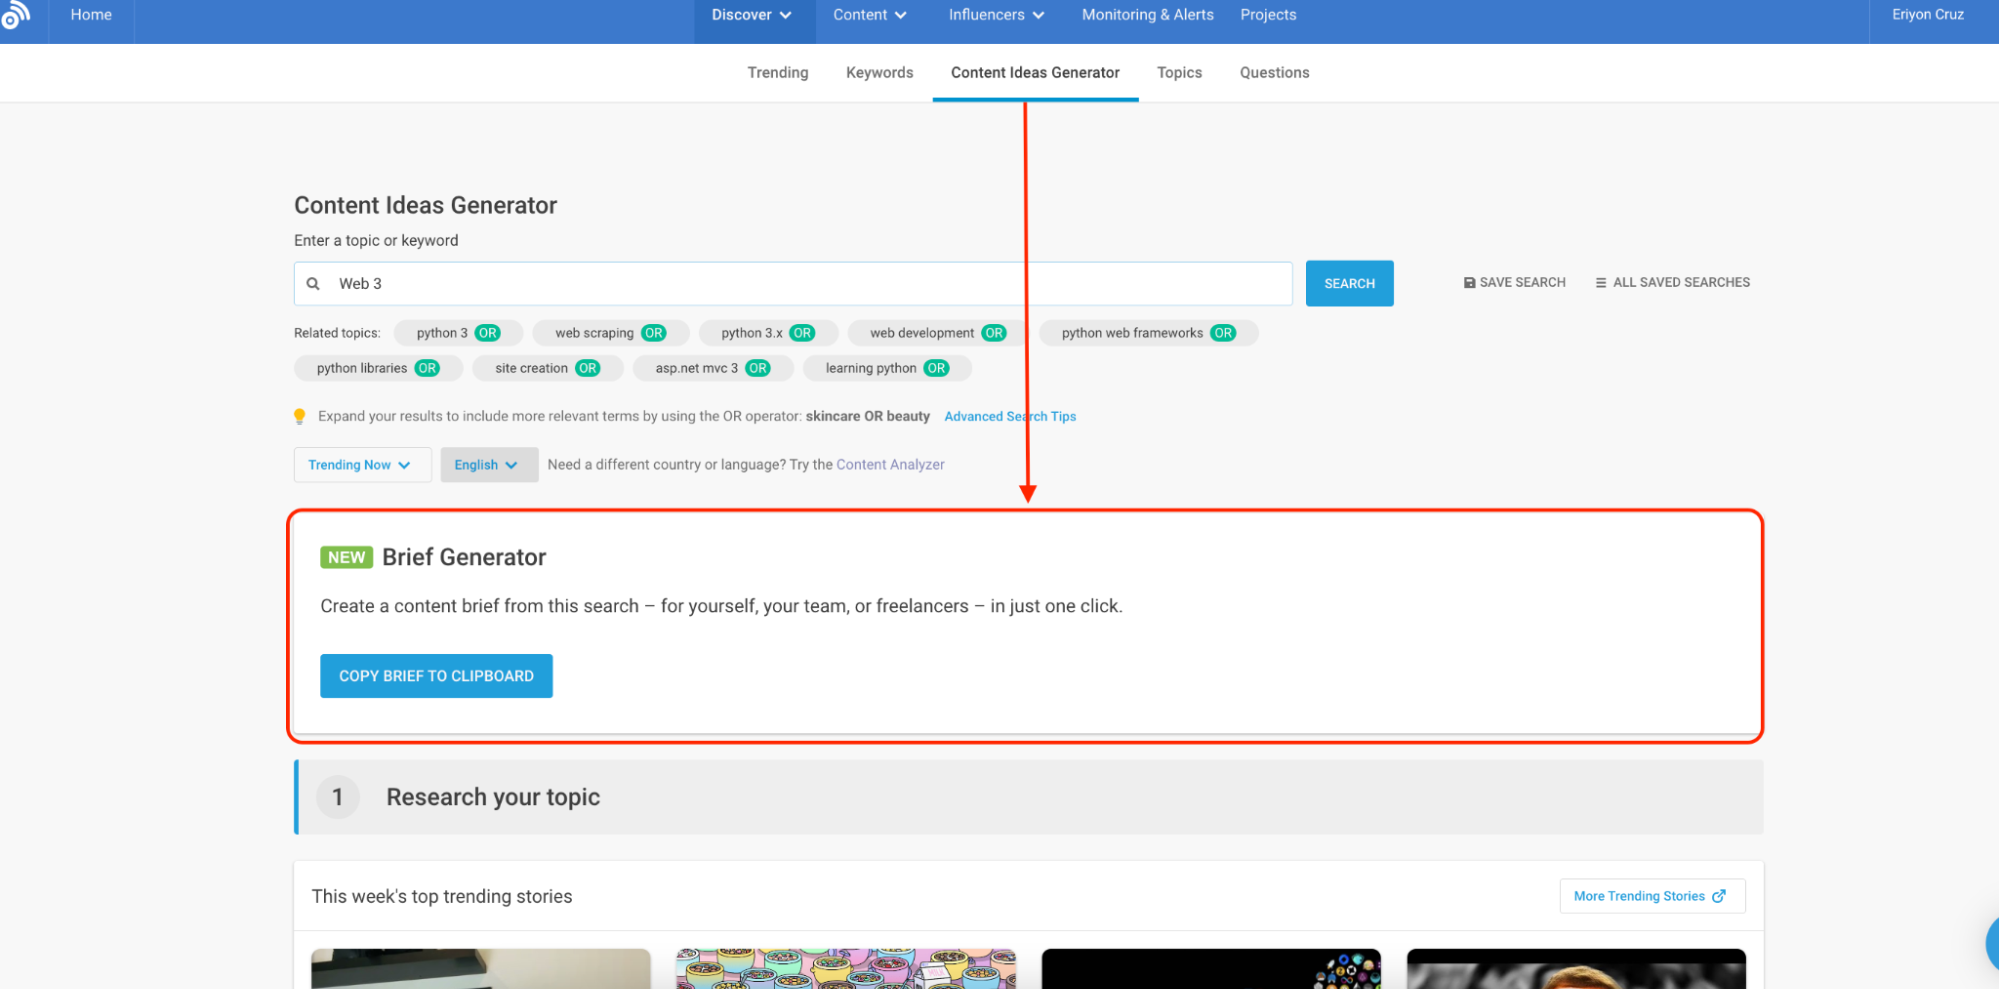Click COPY BRIEF TO CLIPBOARD button
Viewport: 1999px width, 989px height.
[x=436, y=676]
